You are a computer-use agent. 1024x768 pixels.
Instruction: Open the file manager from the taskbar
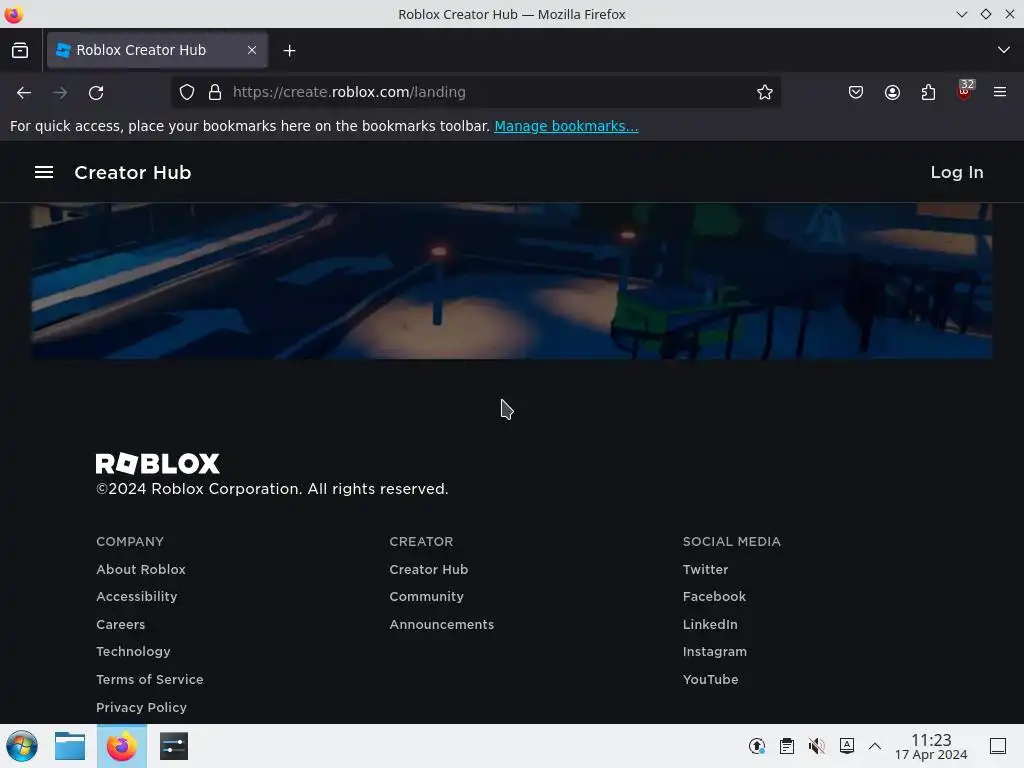tap(70, 746)
